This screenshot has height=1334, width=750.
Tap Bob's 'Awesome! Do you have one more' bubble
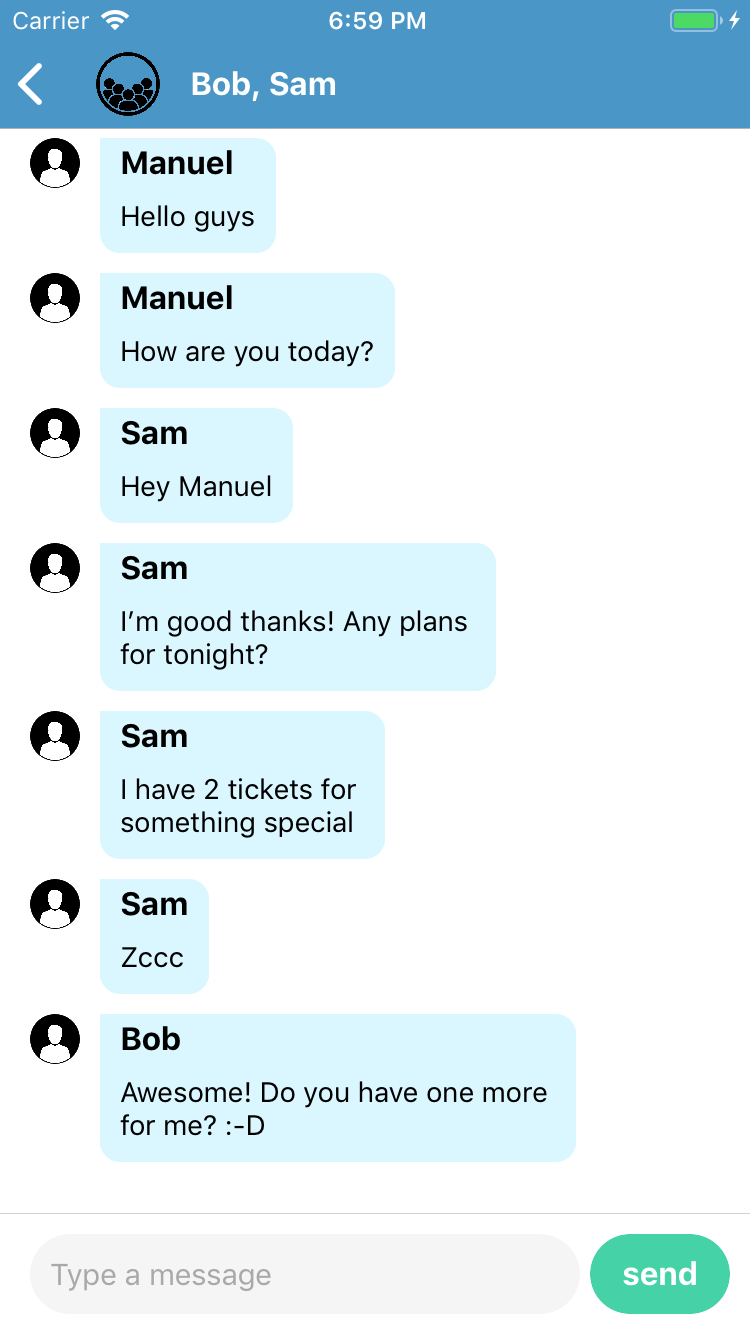338,1089
